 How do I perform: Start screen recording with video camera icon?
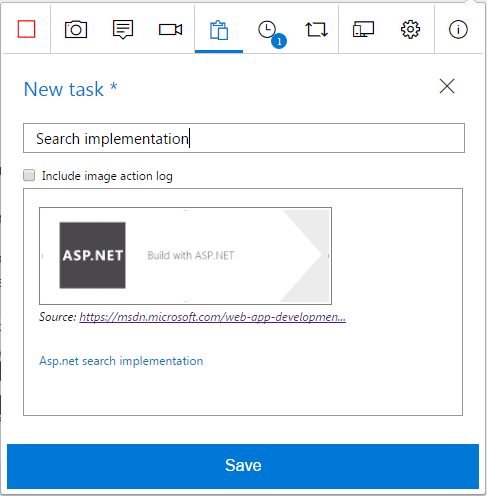point(170,29)
